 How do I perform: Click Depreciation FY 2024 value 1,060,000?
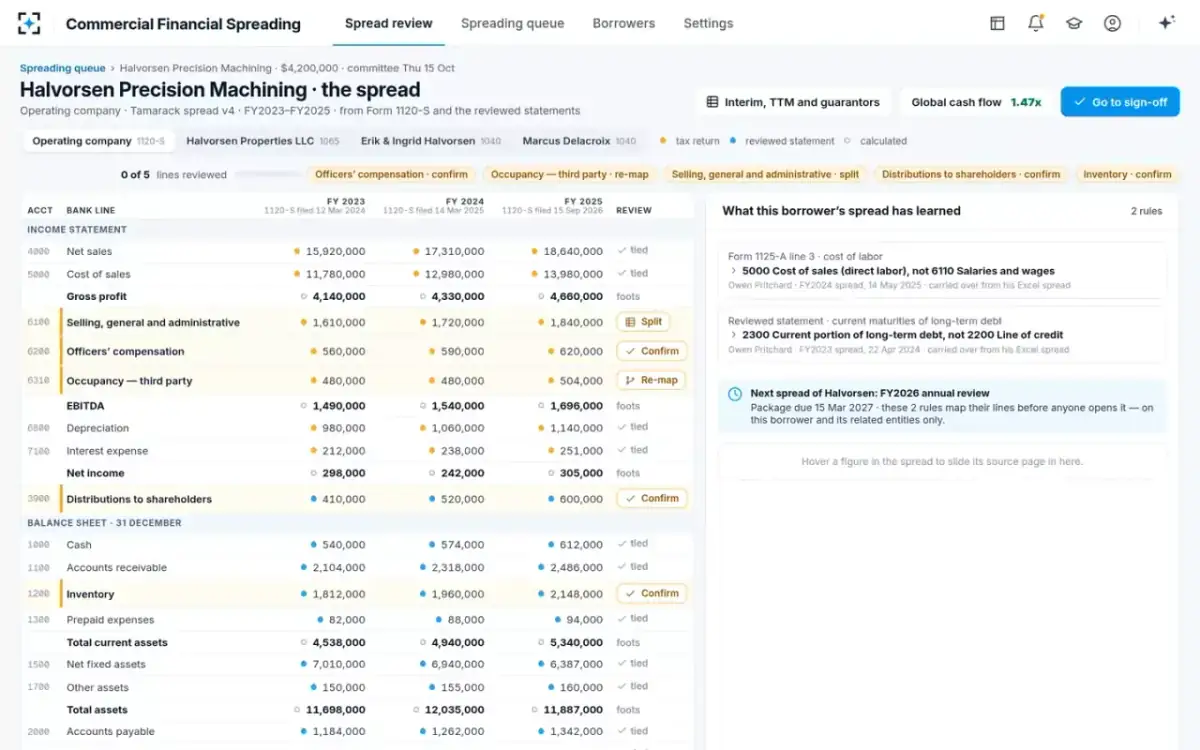[457, 428]
